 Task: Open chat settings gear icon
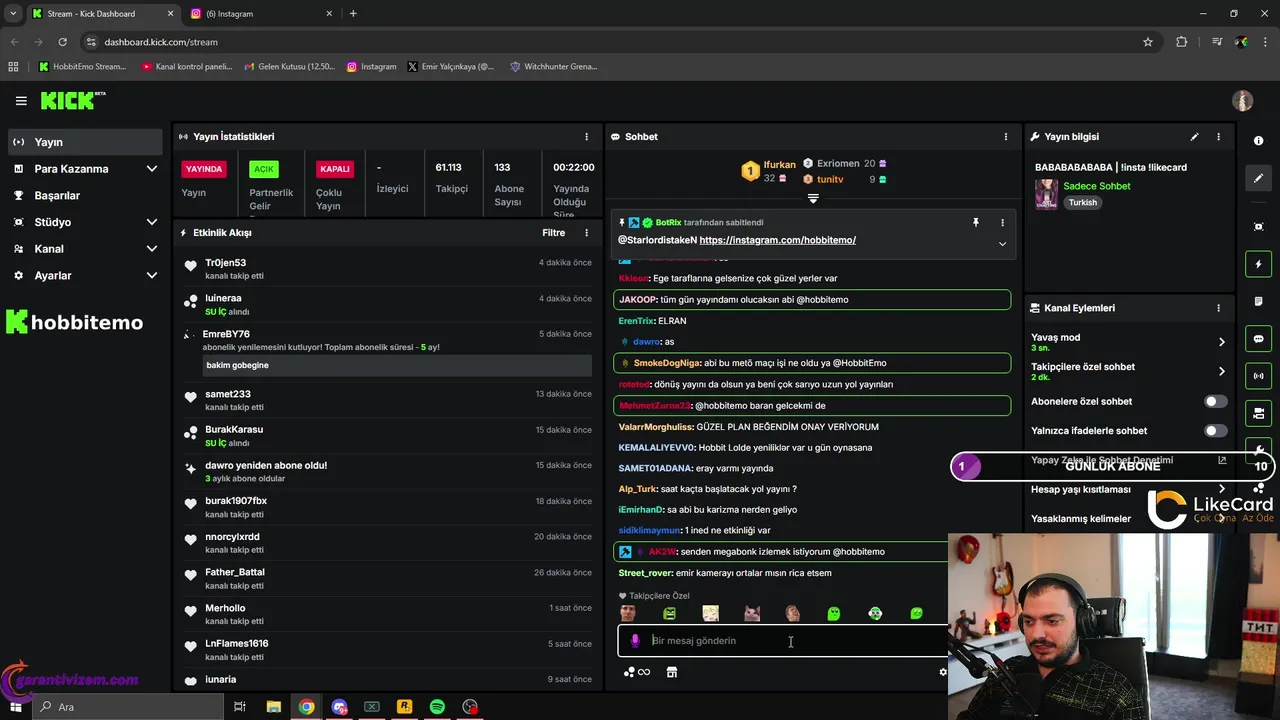click(x=942, y=672)
